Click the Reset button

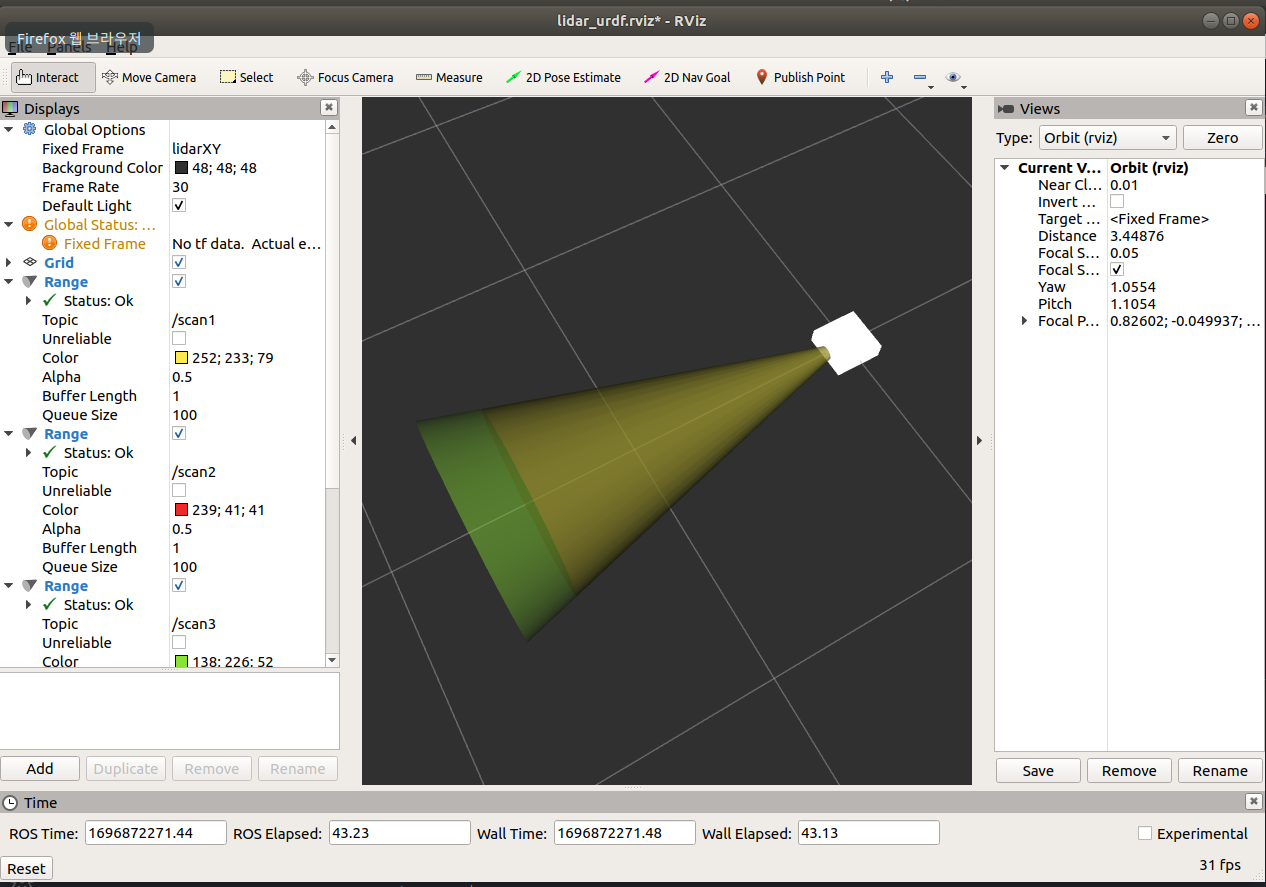[x=27, y=868]
